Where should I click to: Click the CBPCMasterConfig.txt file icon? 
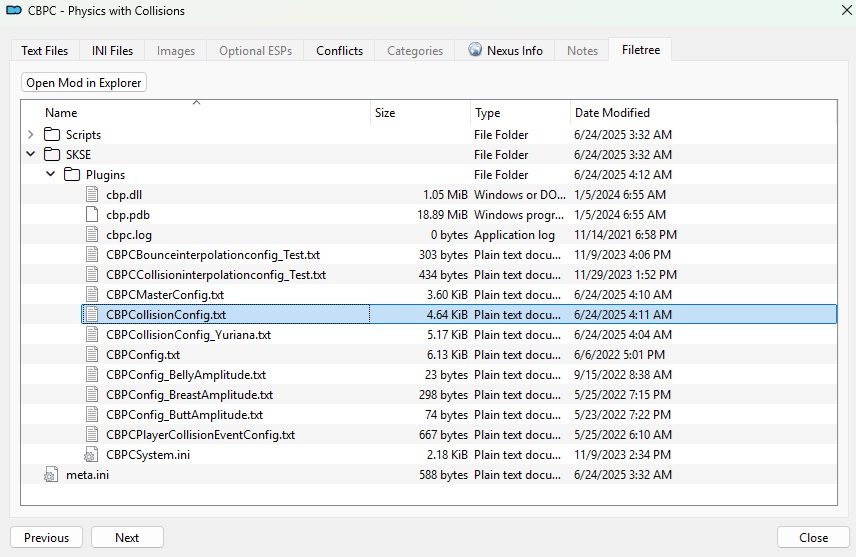pyautogui.click(x=92, y=295)
